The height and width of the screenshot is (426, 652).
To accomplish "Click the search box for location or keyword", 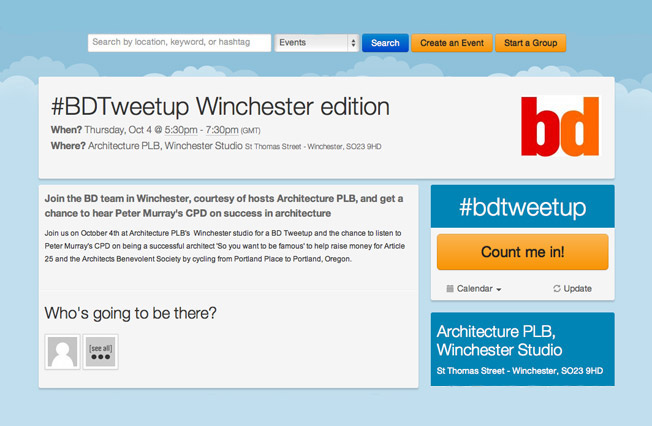I will (179, 43).
